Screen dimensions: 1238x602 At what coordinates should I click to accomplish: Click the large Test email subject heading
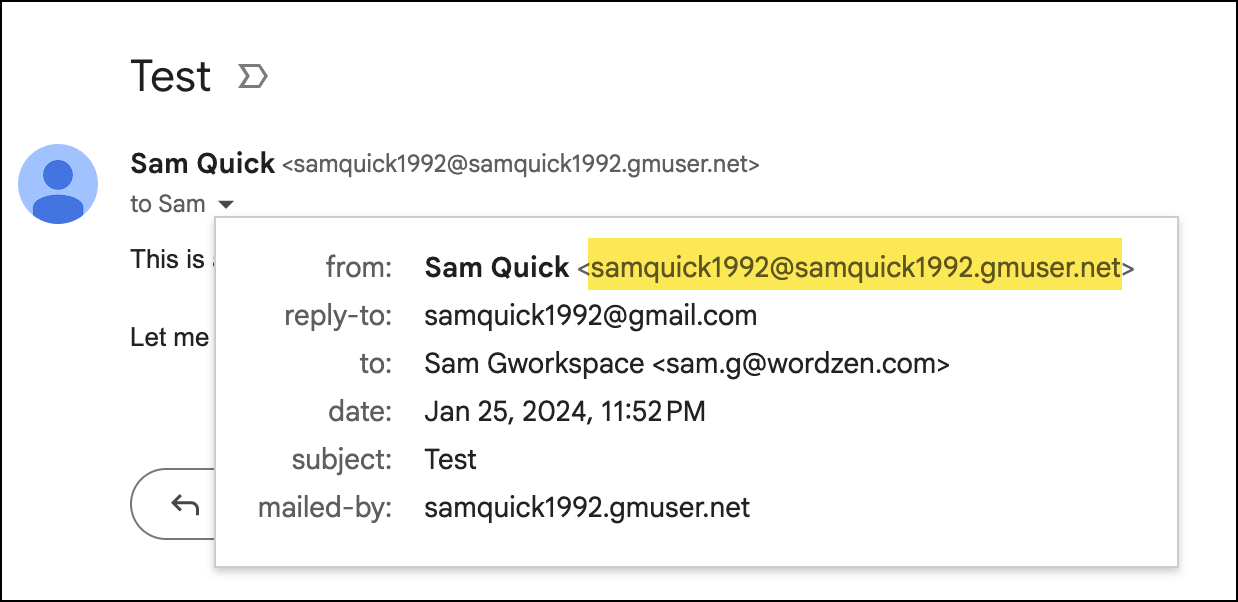(x=171, y=77)
